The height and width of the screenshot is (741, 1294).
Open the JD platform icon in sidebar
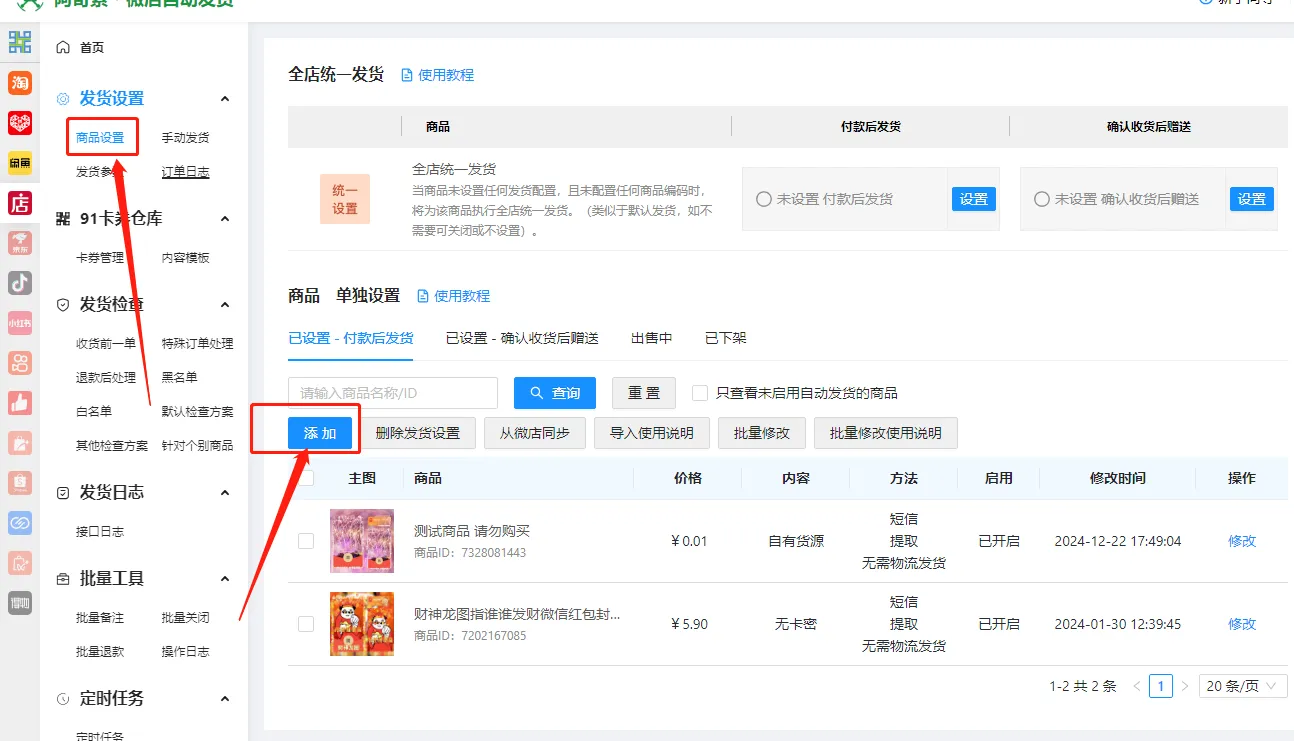tap(19, 242)
